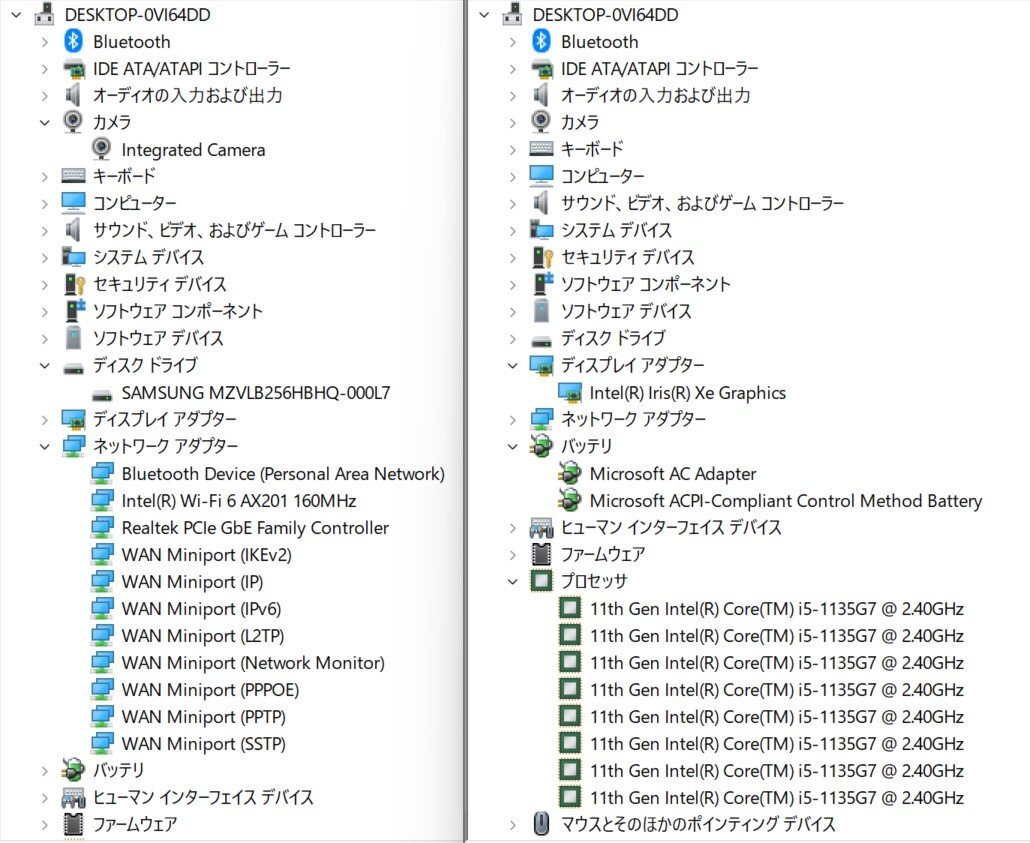Select ソフトウェア コンポーネント in left pane
This screenshot has width=1030, height=843.
pyautogui.click(x=177, y=311)
